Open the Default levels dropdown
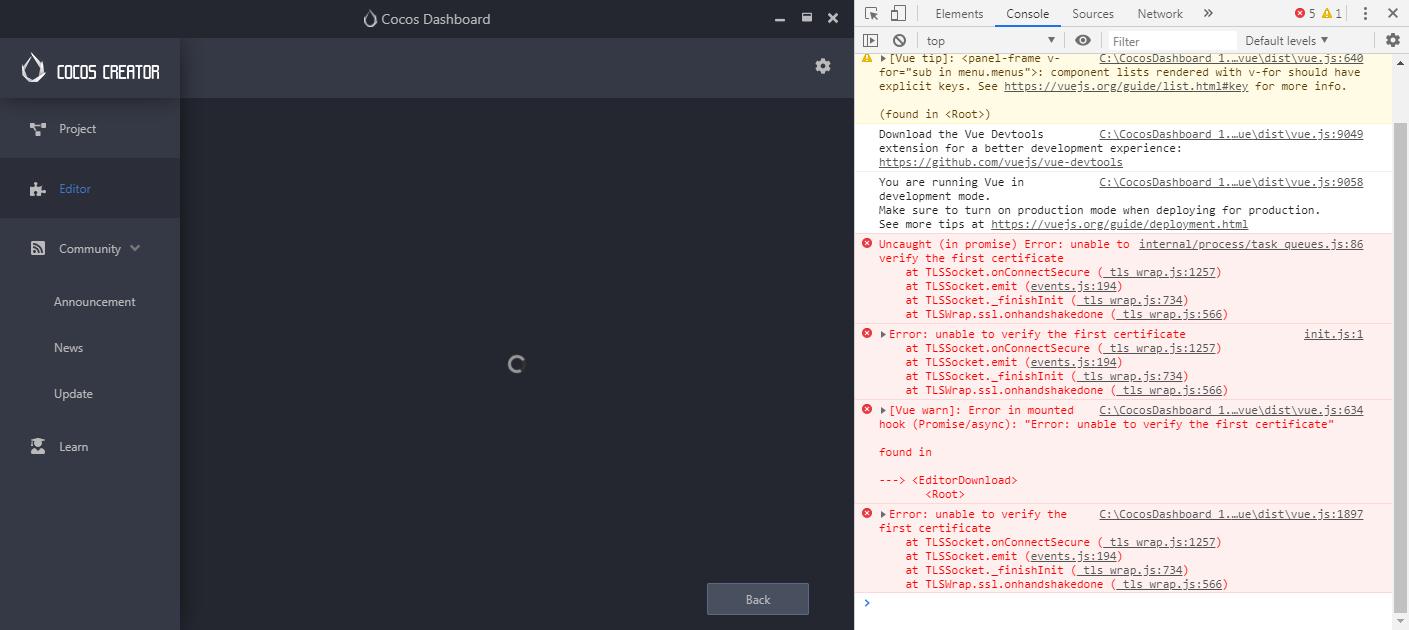This screenshot has width=1409, height=630. pos(1286,41)
